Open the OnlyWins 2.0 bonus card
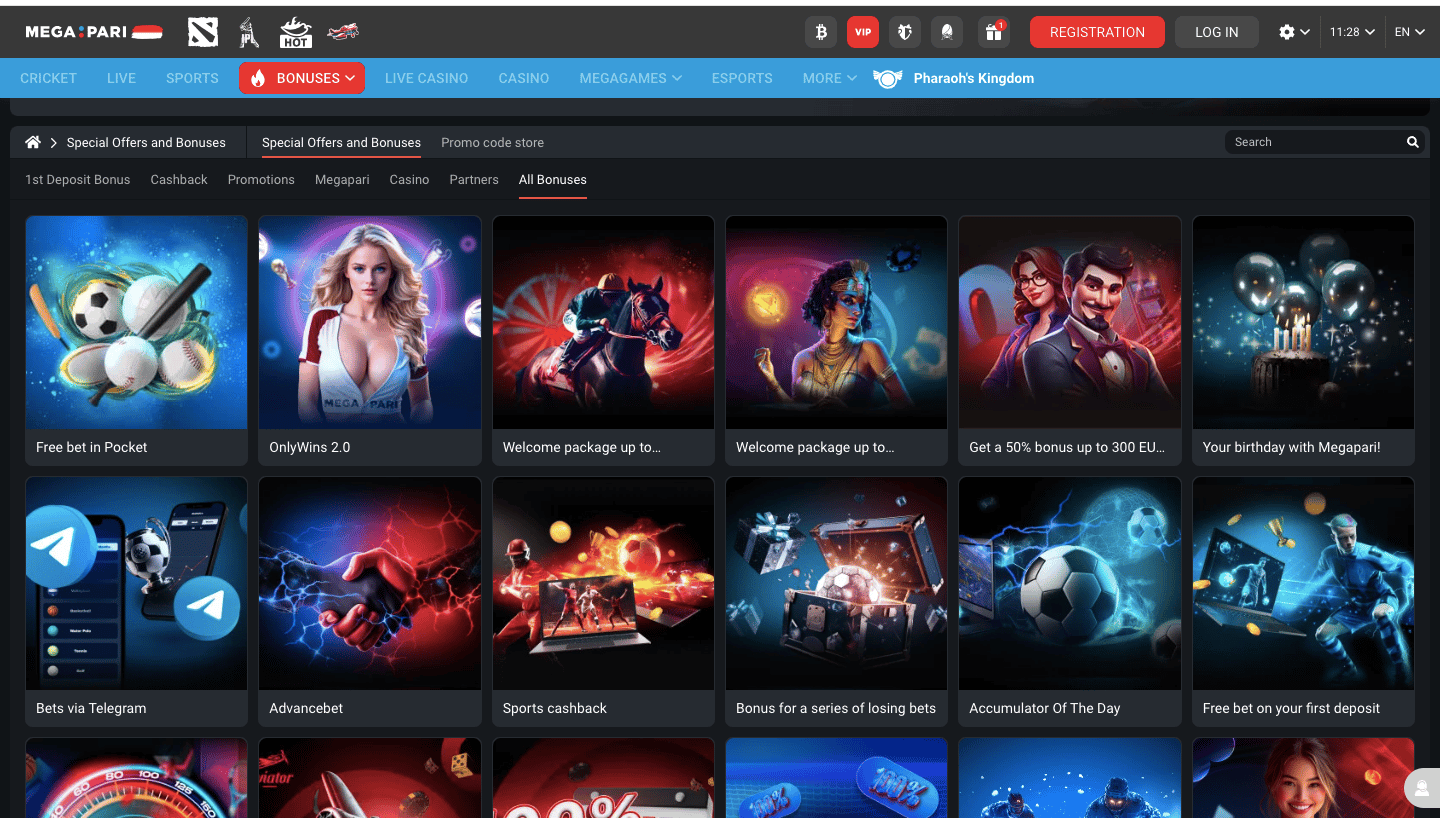 pos(370,340)
